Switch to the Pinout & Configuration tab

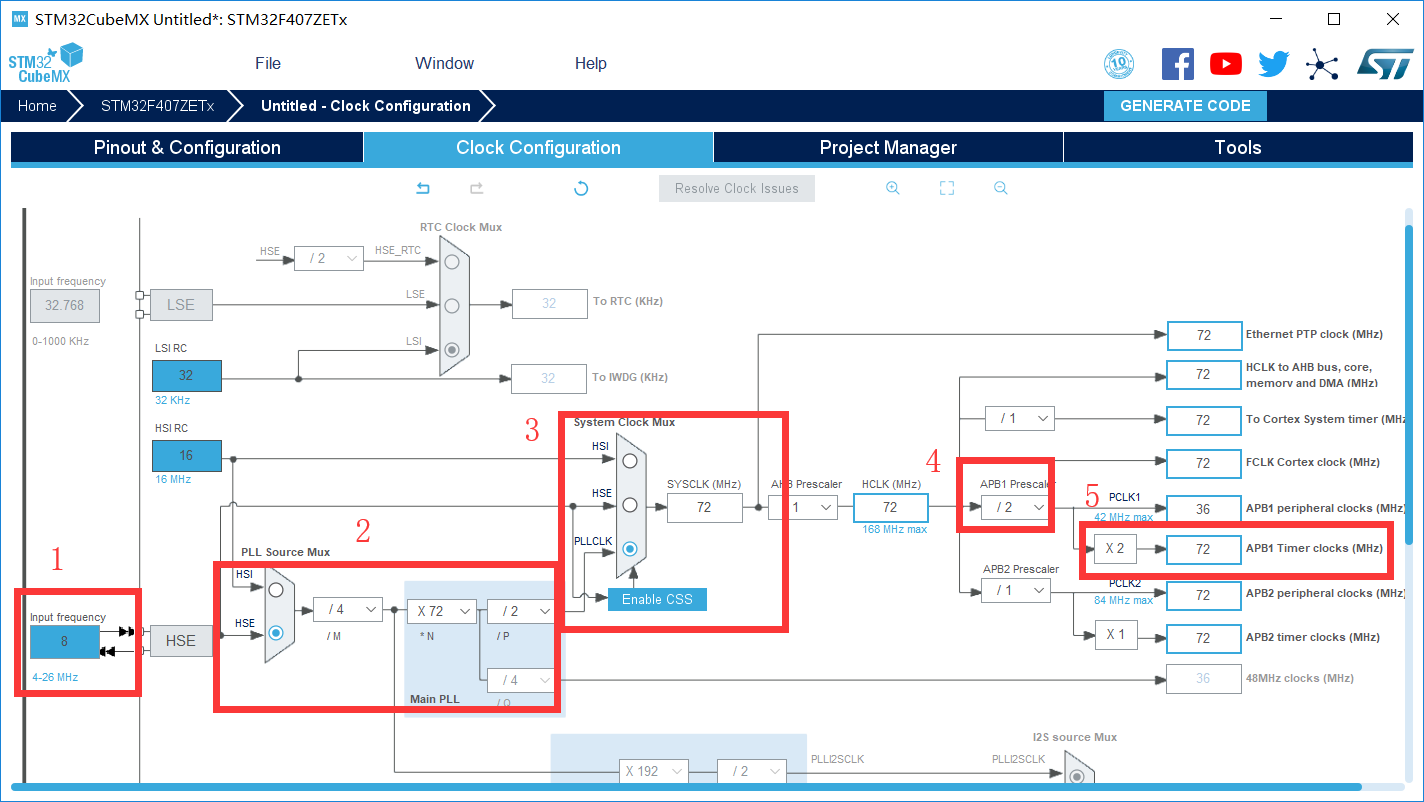point(187,148)
